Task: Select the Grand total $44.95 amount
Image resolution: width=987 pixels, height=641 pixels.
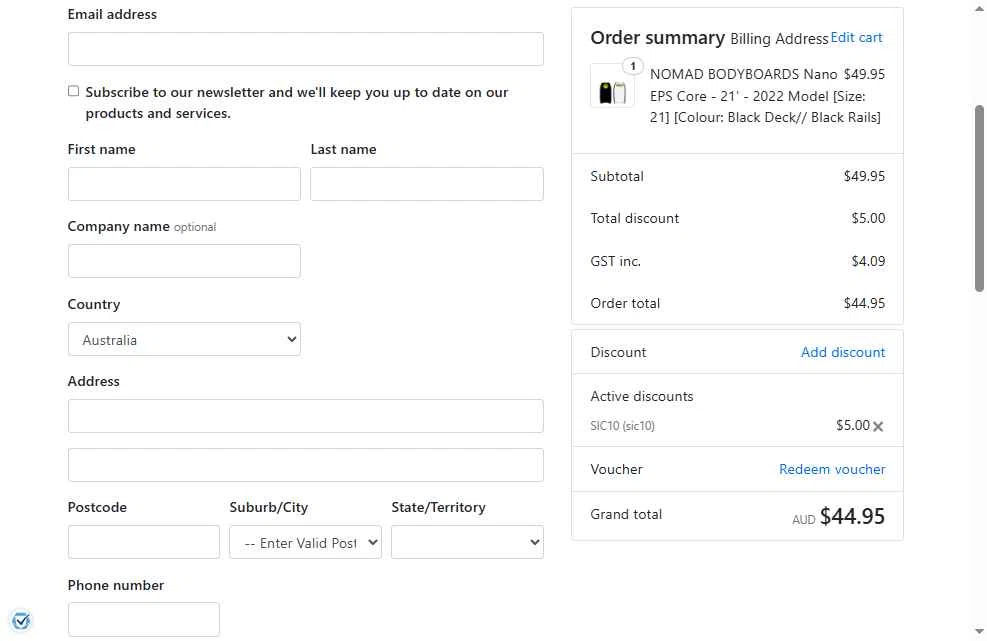Action: pos(852,517)
